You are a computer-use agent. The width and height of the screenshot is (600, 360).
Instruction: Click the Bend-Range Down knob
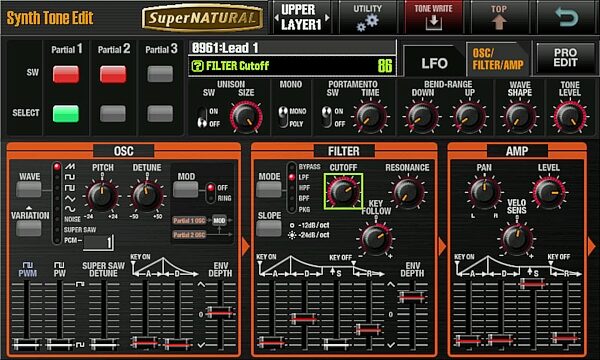click(x=421, y=117)
